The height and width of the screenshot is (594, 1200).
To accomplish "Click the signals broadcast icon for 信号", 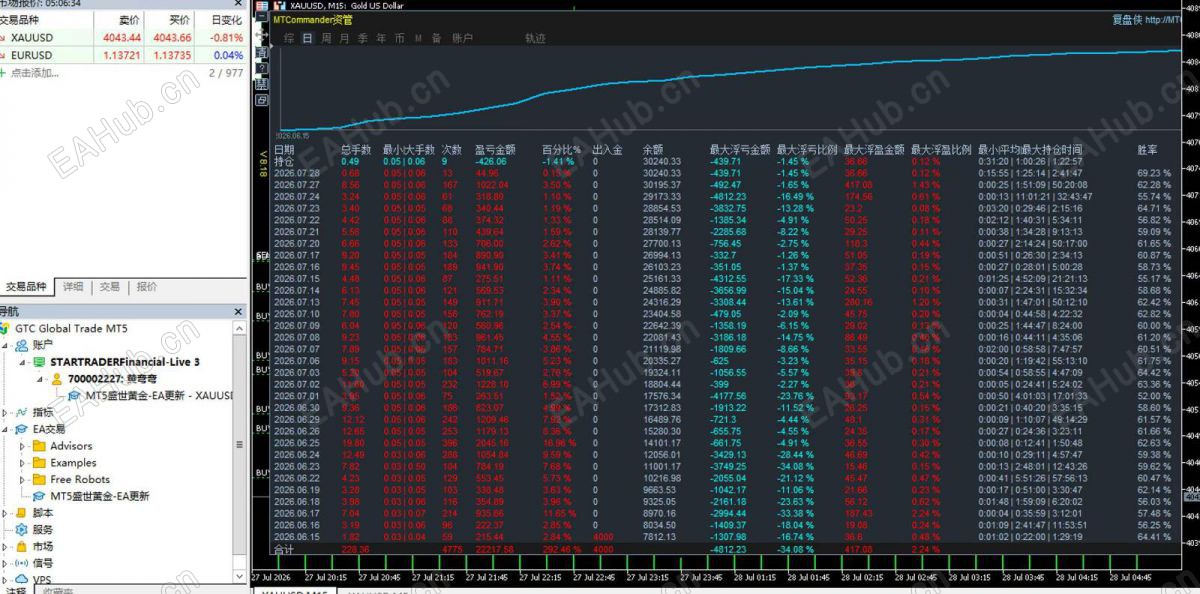I will click(20, 563).
